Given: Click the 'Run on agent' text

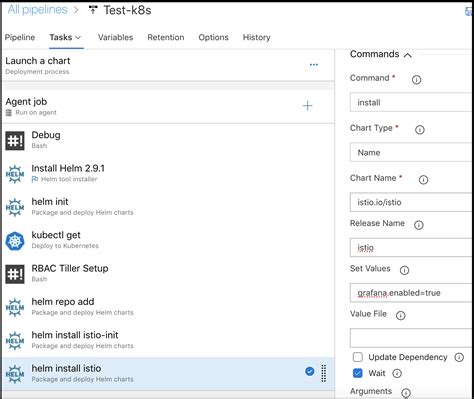Looking at the screenshot, I should coord(36,113).
